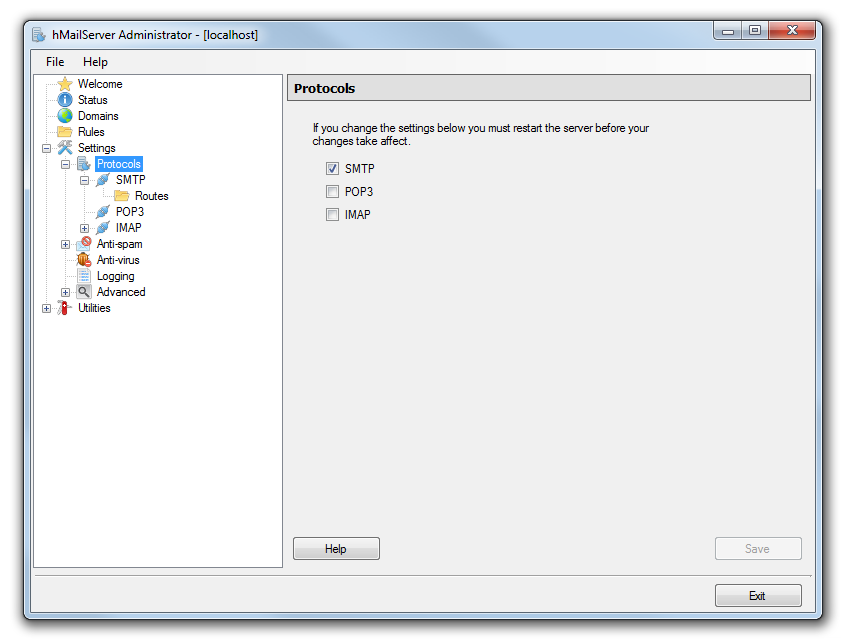Click the Anti-spam tree icon

(84, 244)
